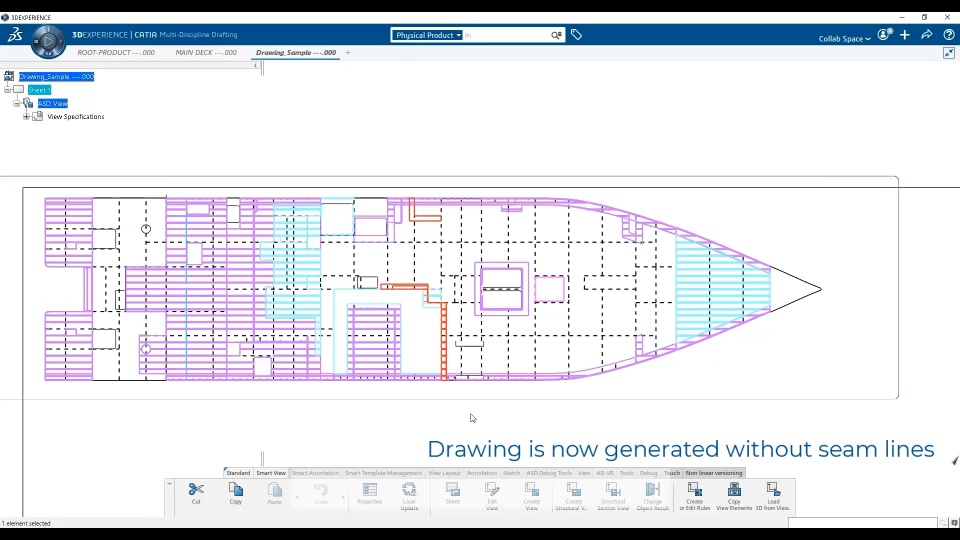Screen dimensions: 960x540
Task: Select the Non linear versioning tab
Action: tap(714, 473)
